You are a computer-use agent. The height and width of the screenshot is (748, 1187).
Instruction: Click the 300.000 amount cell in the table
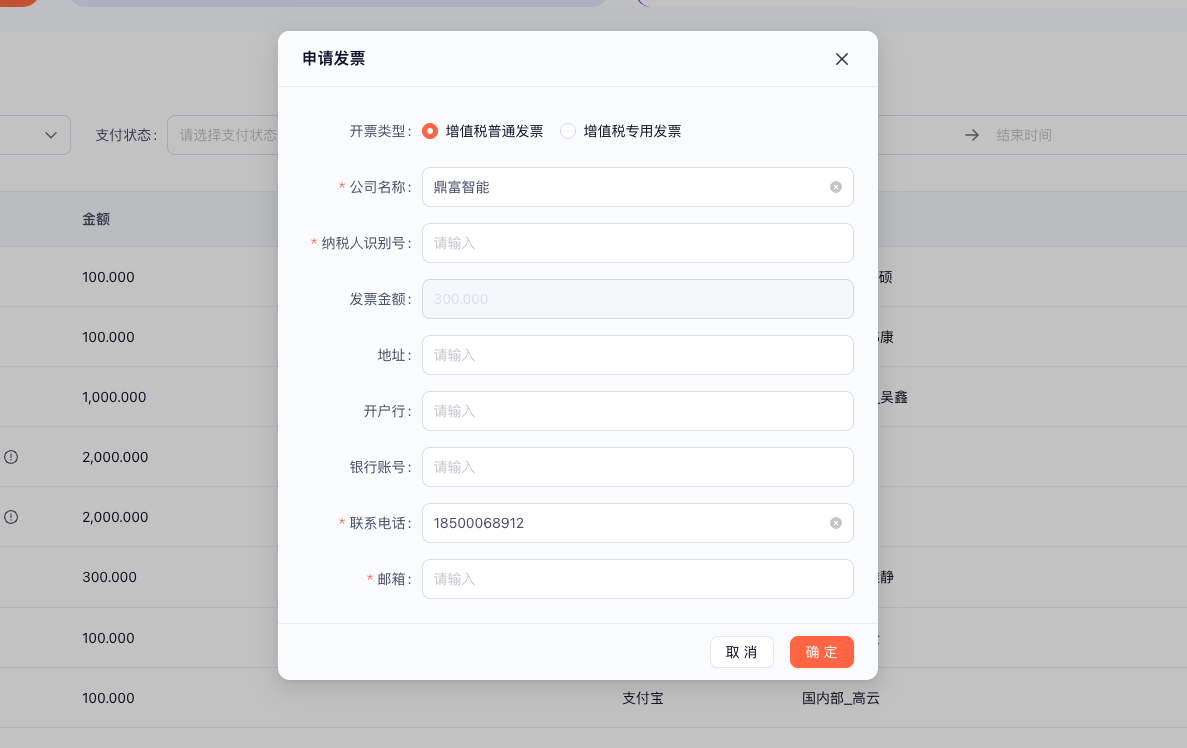coord(110,577)
